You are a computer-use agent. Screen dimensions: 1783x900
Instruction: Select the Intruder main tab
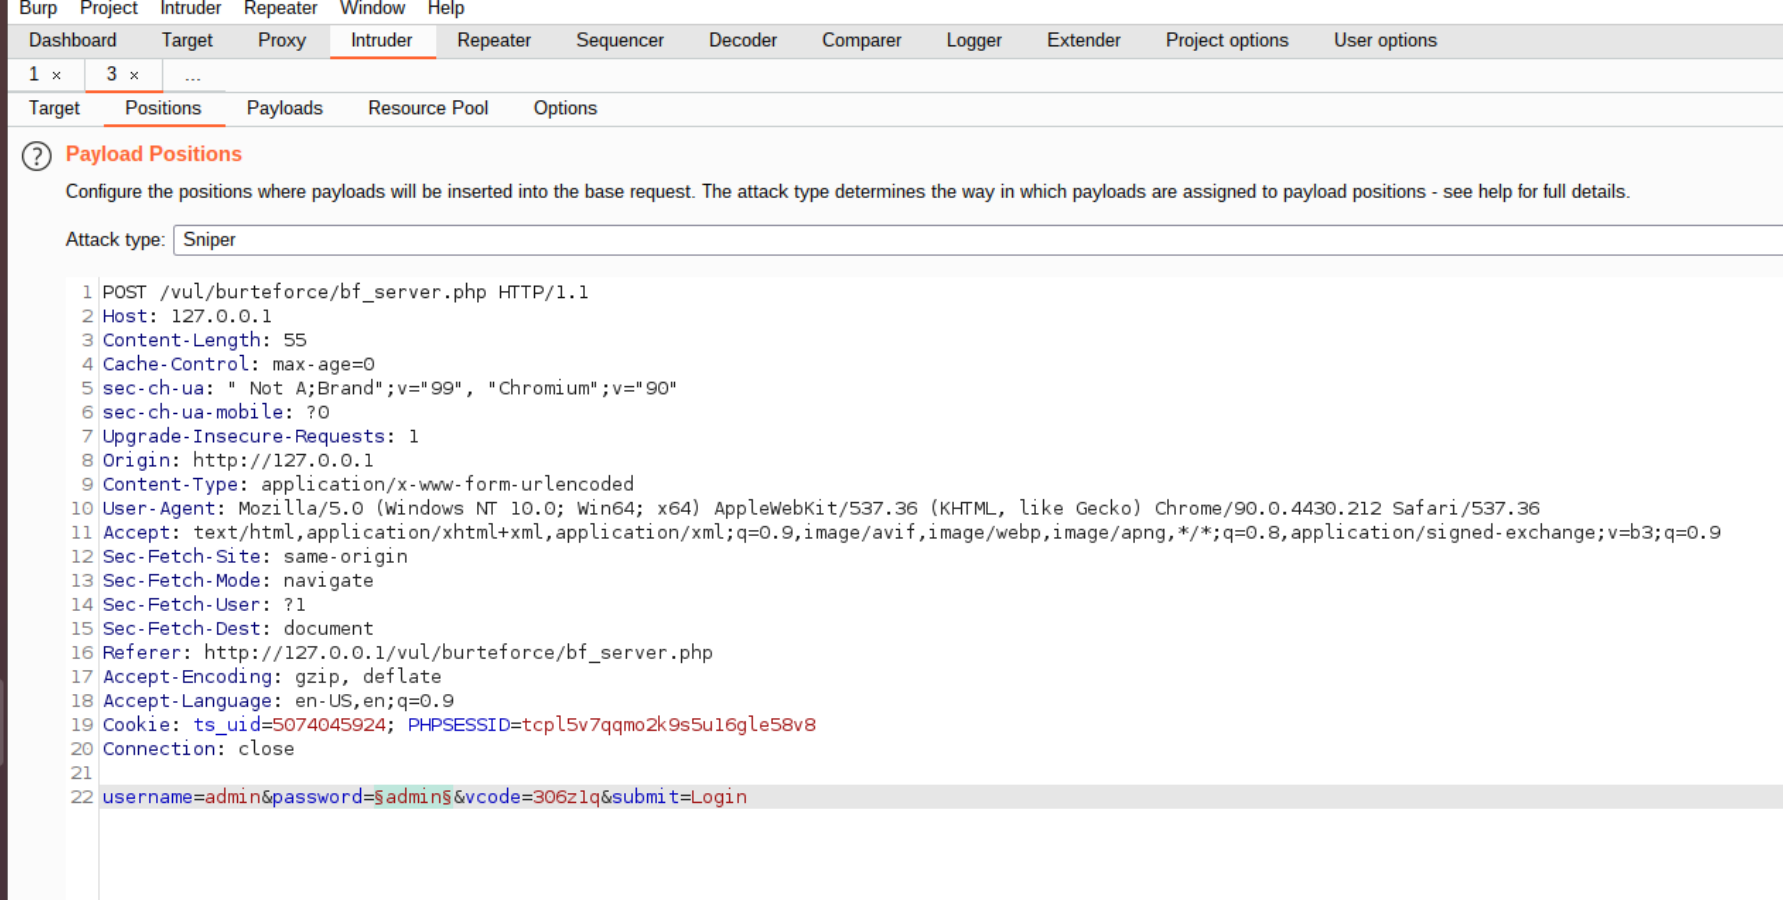coord(382,40)
